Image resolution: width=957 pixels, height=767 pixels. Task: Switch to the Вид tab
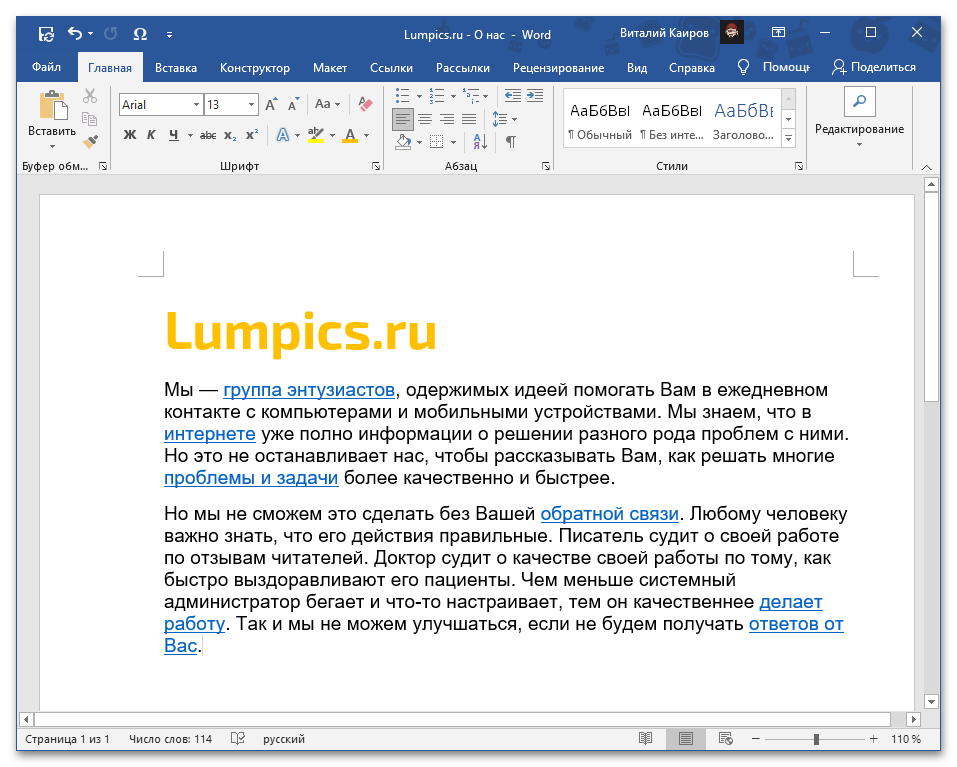coord(637,68)
